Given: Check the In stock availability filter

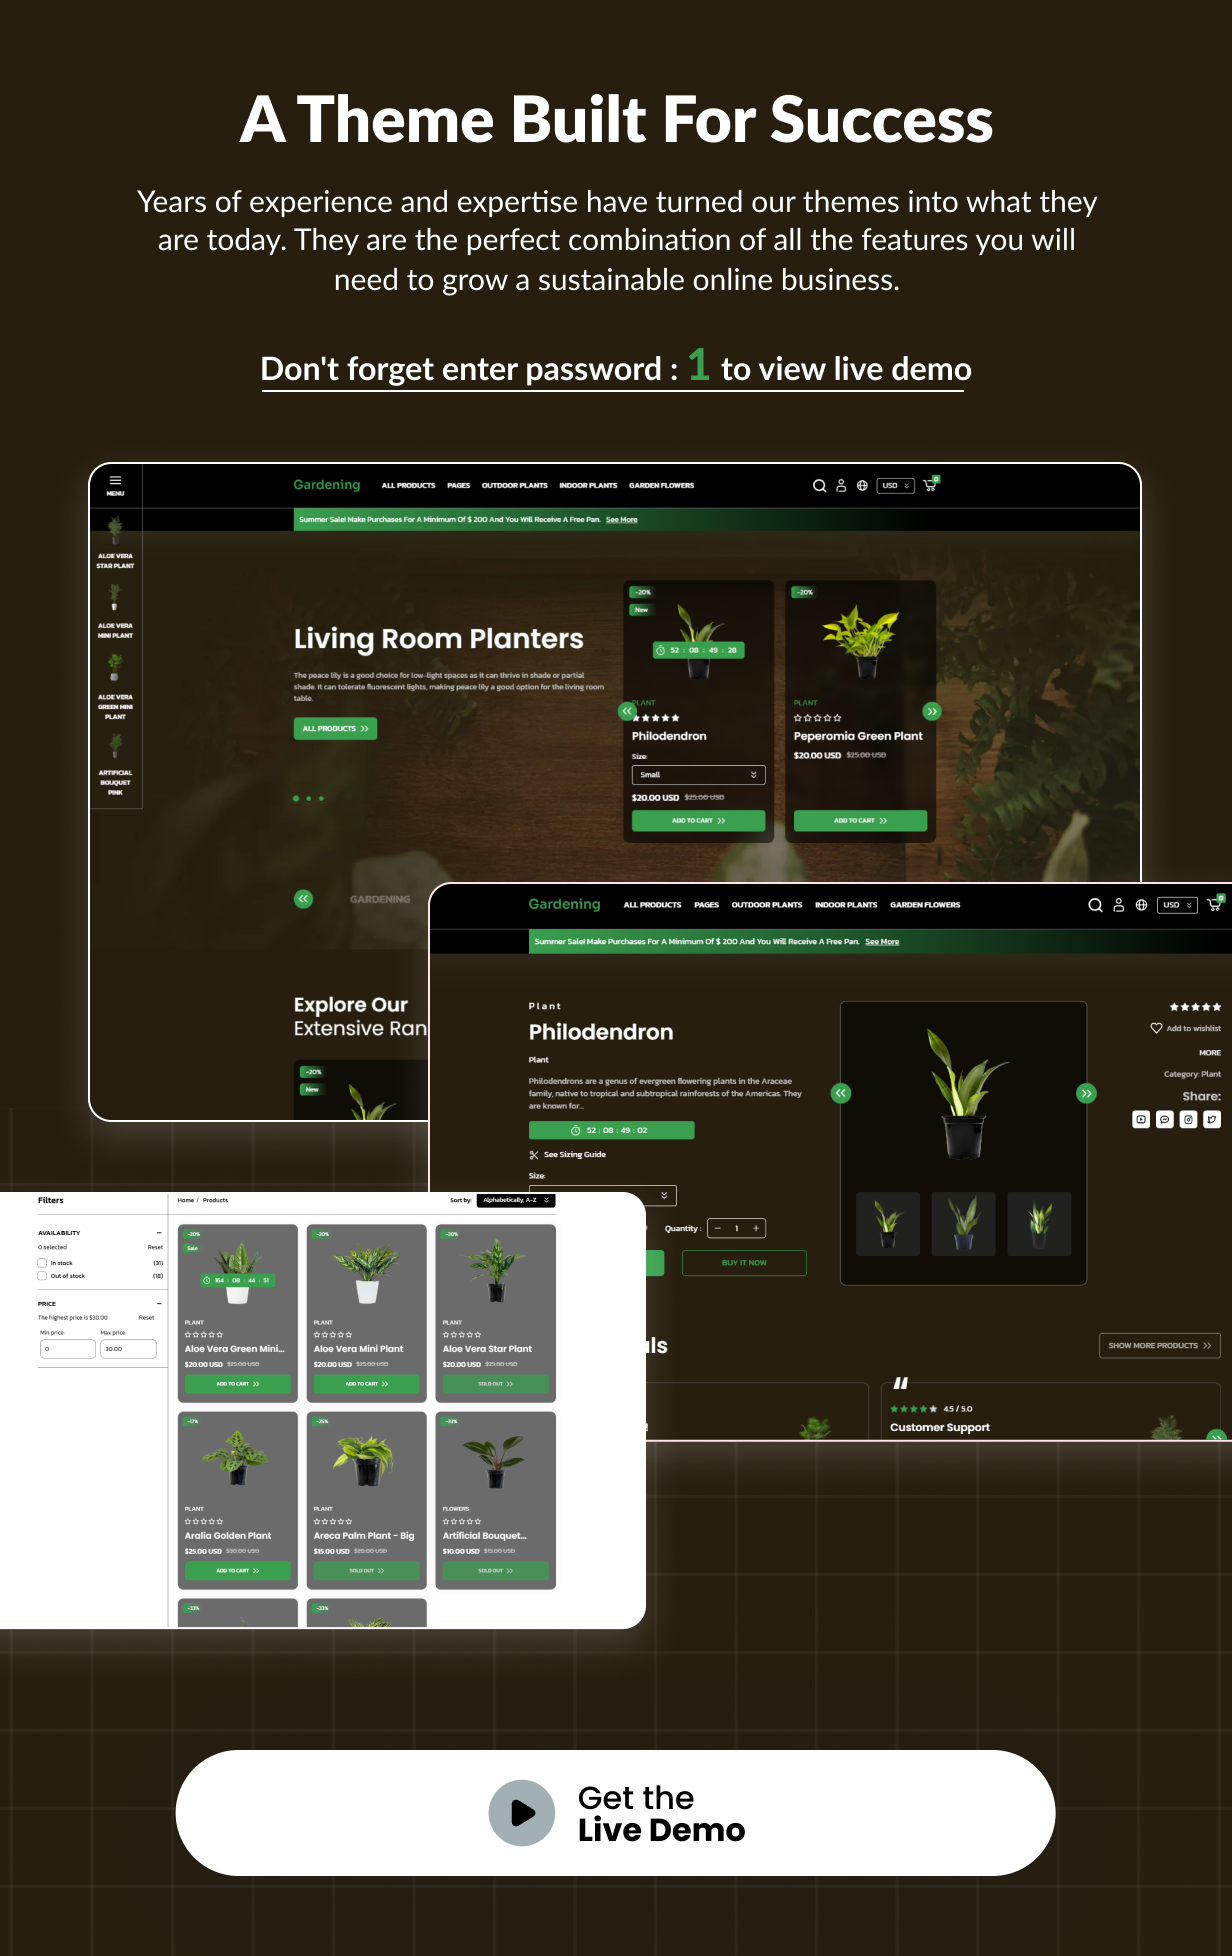Looking at the screenshot, I should coord(43,1263).
